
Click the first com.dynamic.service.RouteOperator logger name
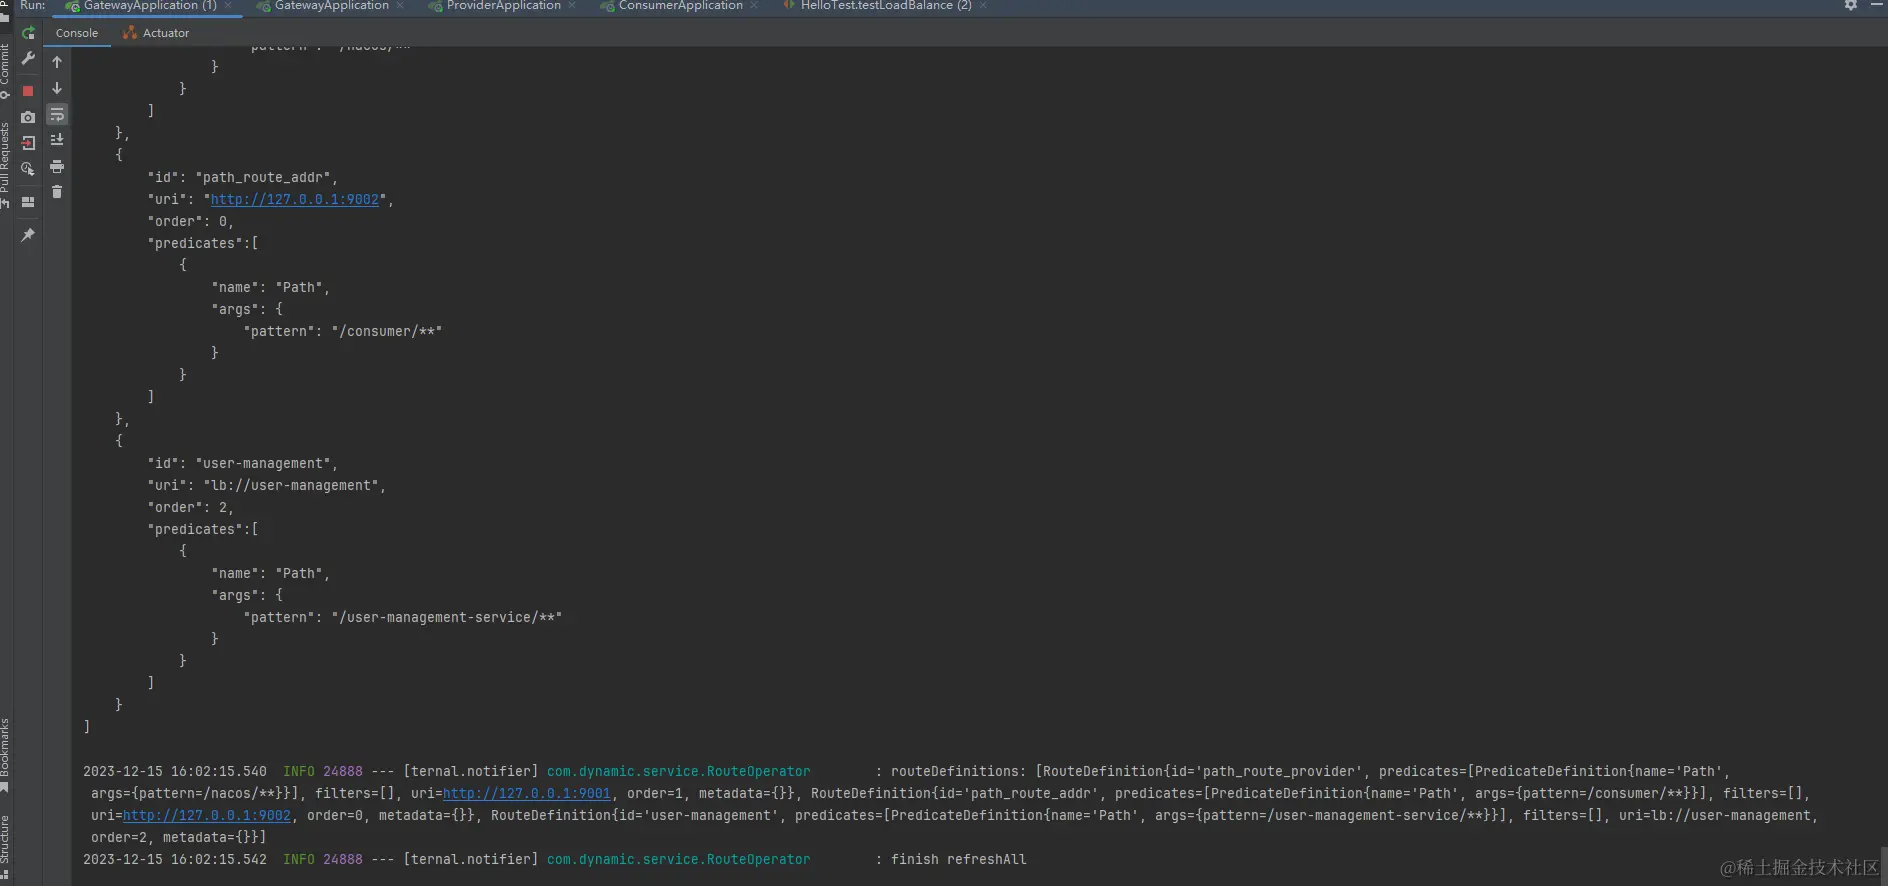(679, 771)
